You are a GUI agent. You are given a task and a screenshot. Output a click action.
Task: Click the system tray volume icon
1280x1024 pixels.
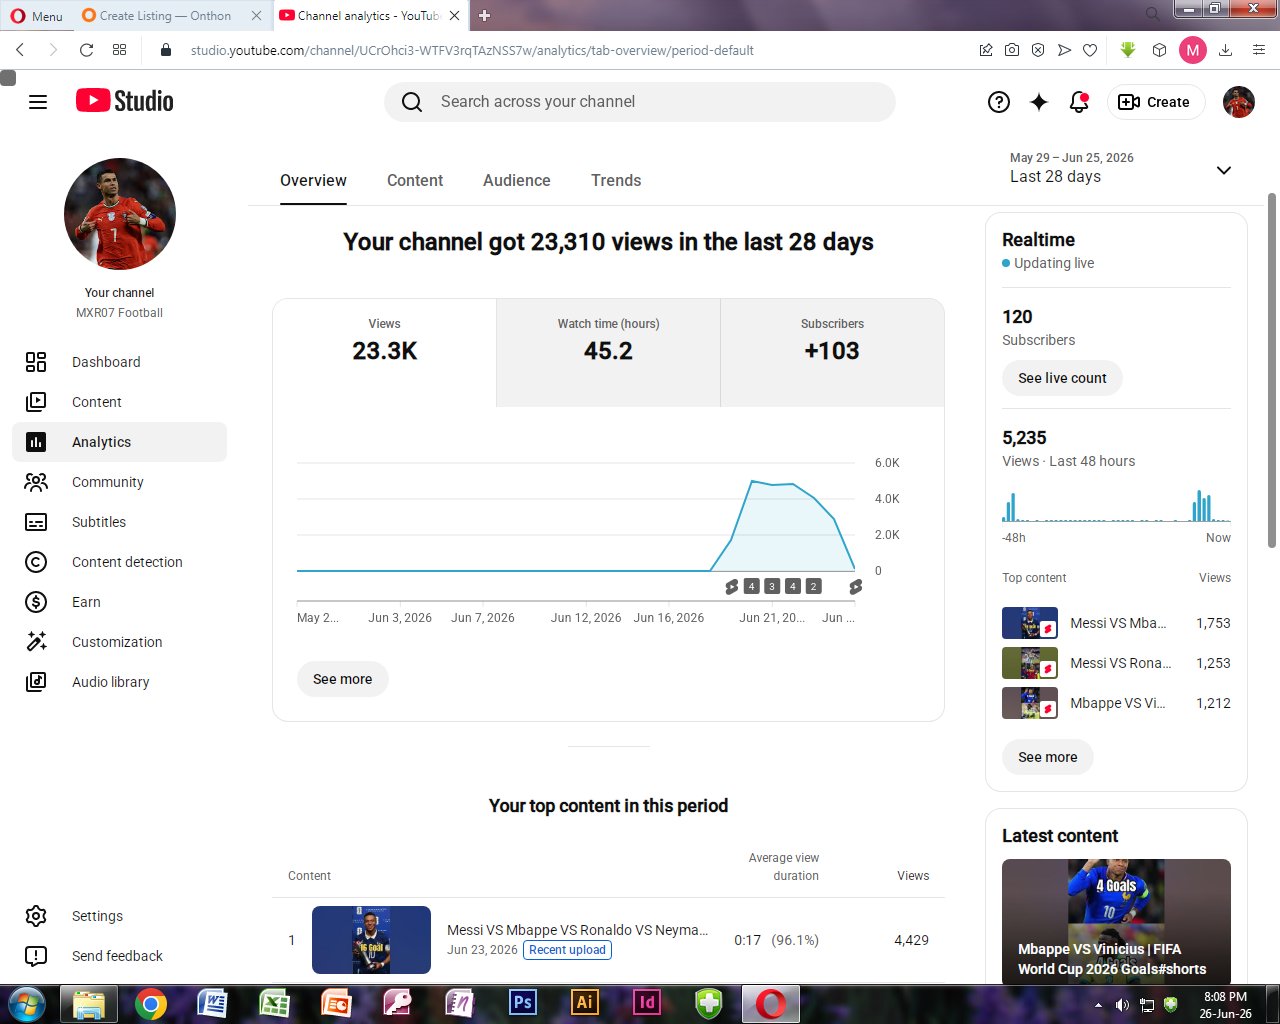(x=1121, y=1005)
